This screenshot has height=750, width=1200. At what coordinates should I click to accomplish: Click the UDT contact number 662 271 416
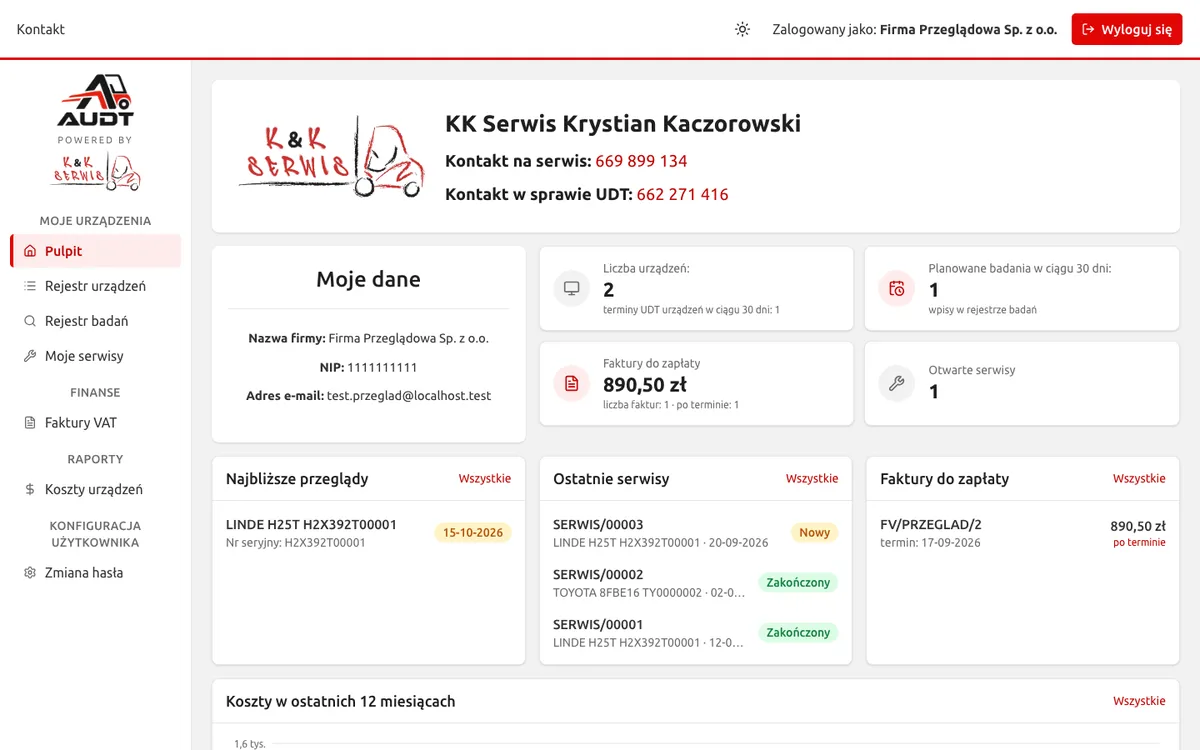click(x=682, y=194)
